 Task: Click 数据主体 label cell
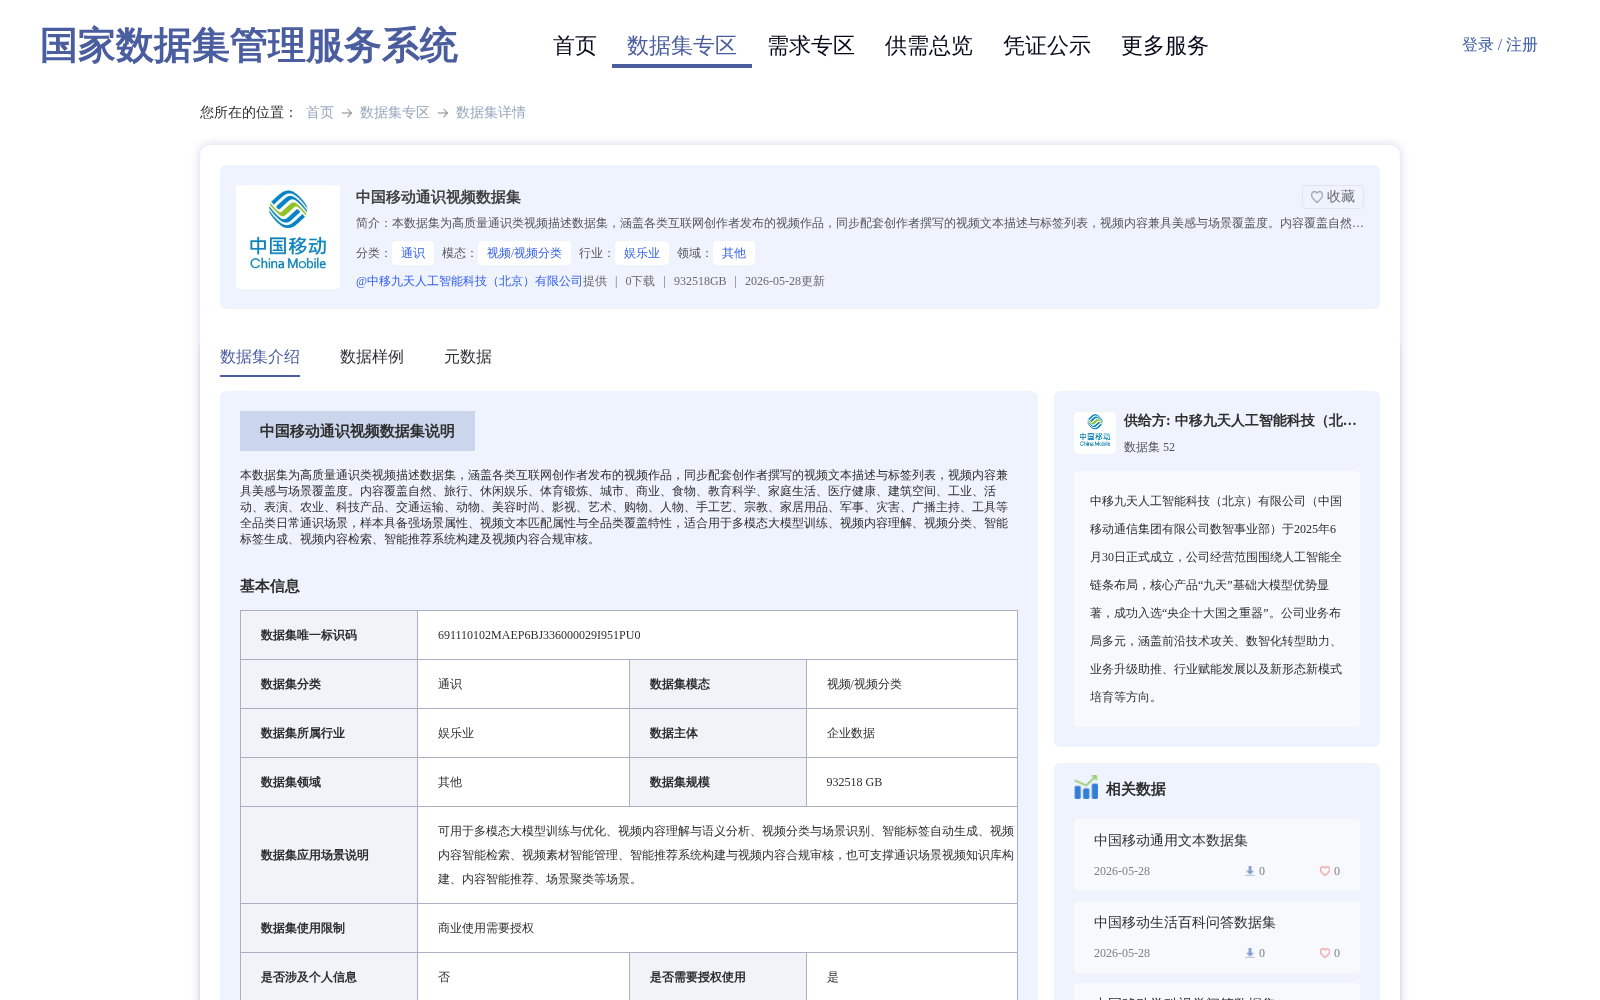[x=718, y=733]
